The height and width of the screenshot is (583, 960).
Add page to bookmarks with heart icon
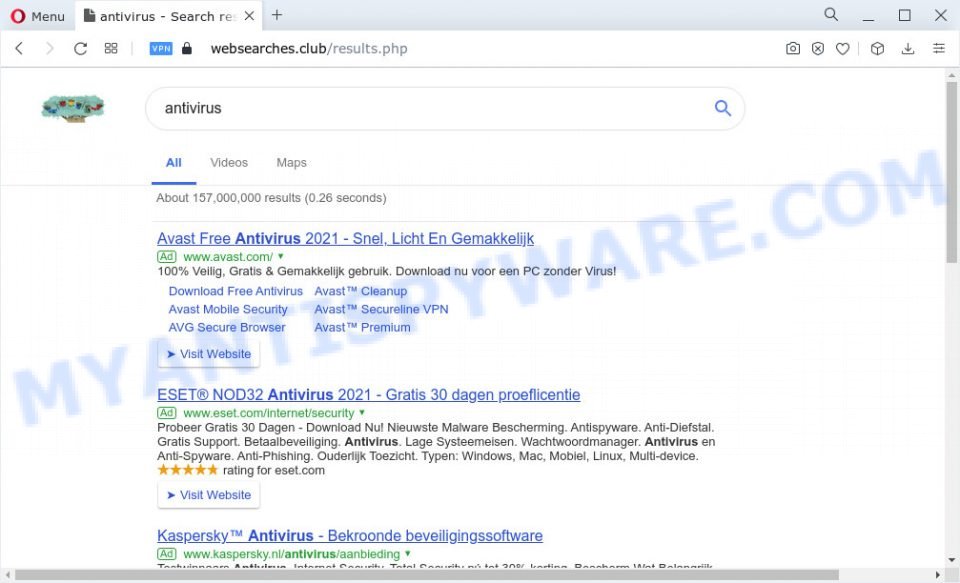coord(843,48)
